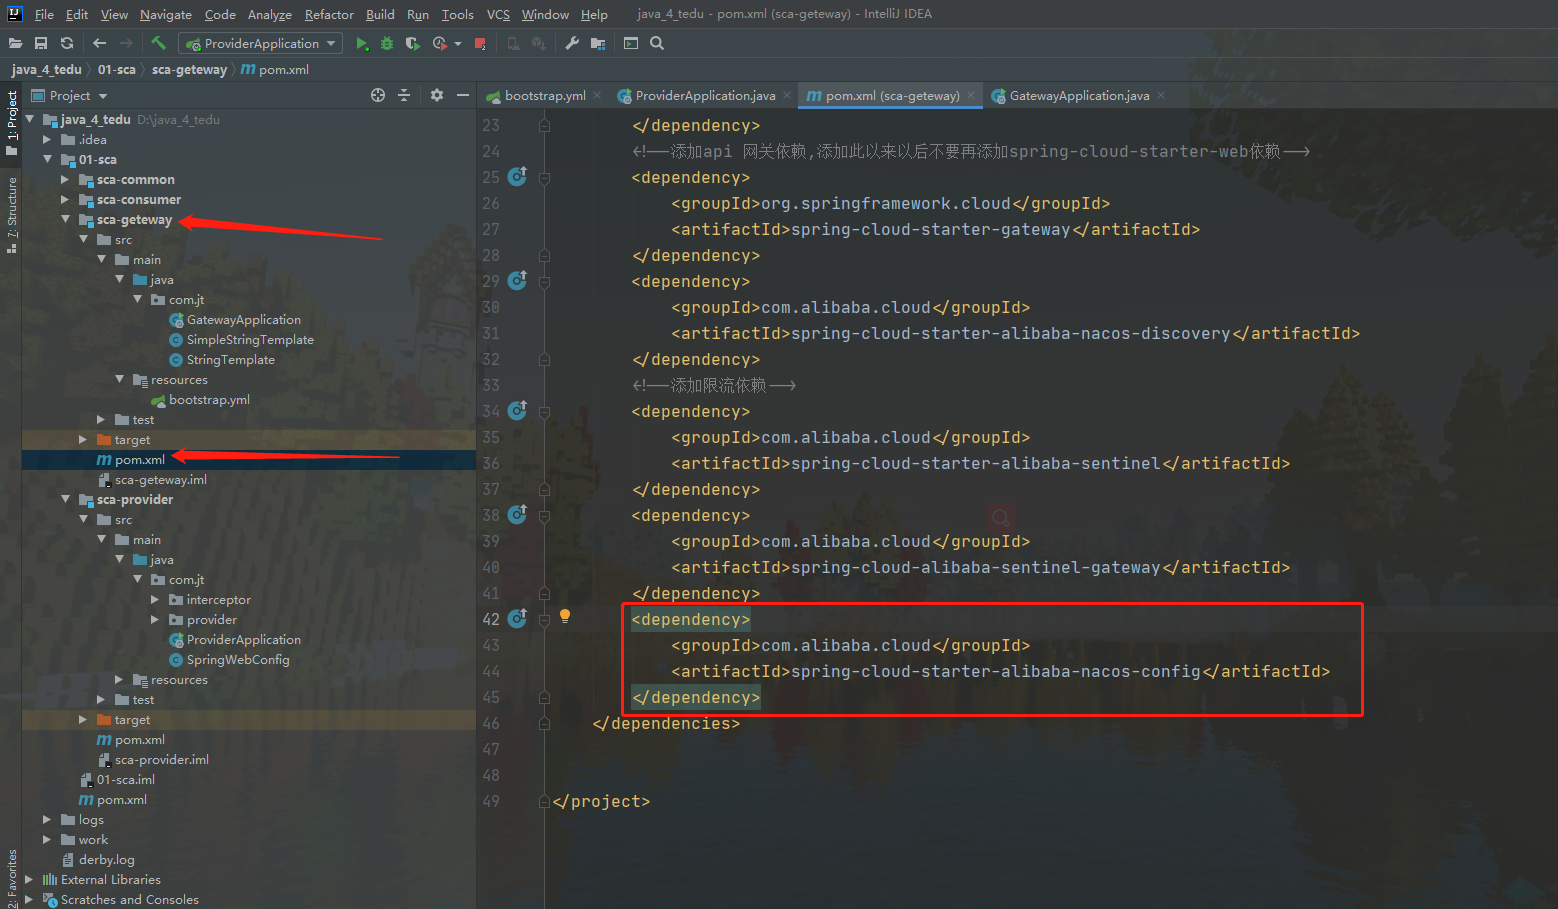
Task: Click the locate-in-tree target icon
Action: coord(378,95)
